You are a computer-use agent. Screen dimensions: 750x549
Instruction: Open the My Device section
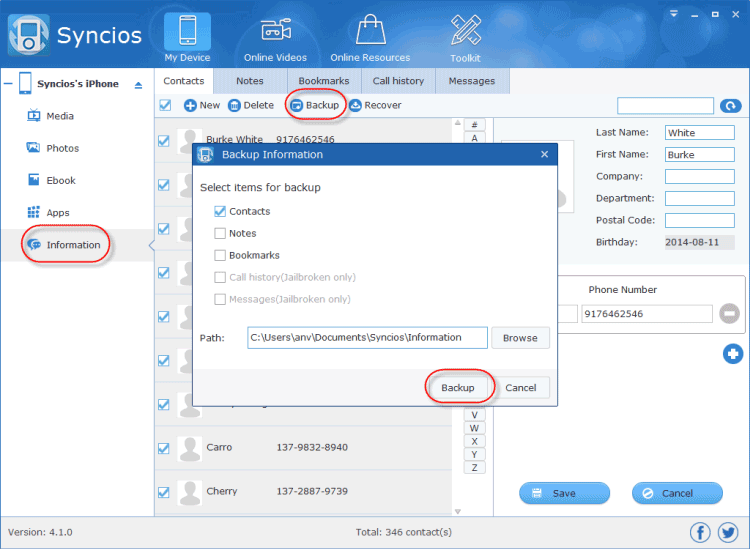click(187, 38)
